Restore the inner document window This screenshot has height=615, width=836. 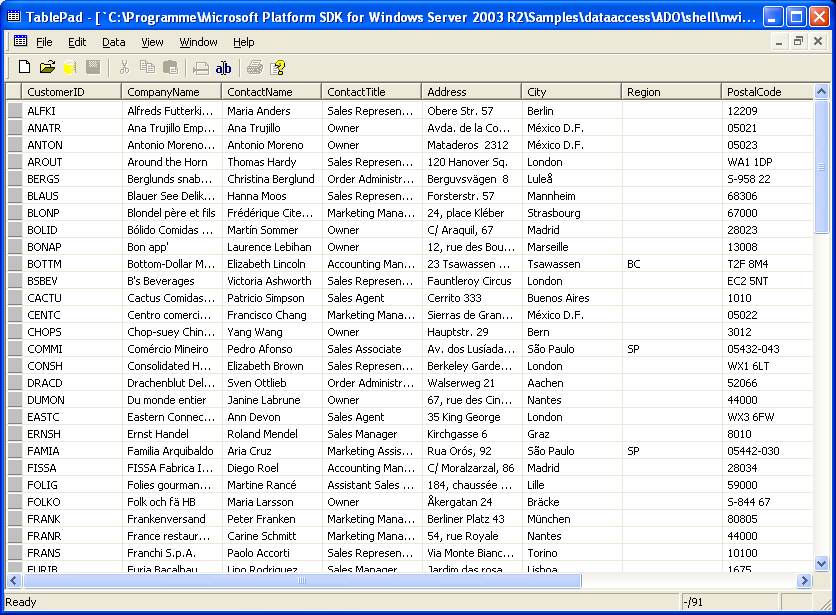798,41
